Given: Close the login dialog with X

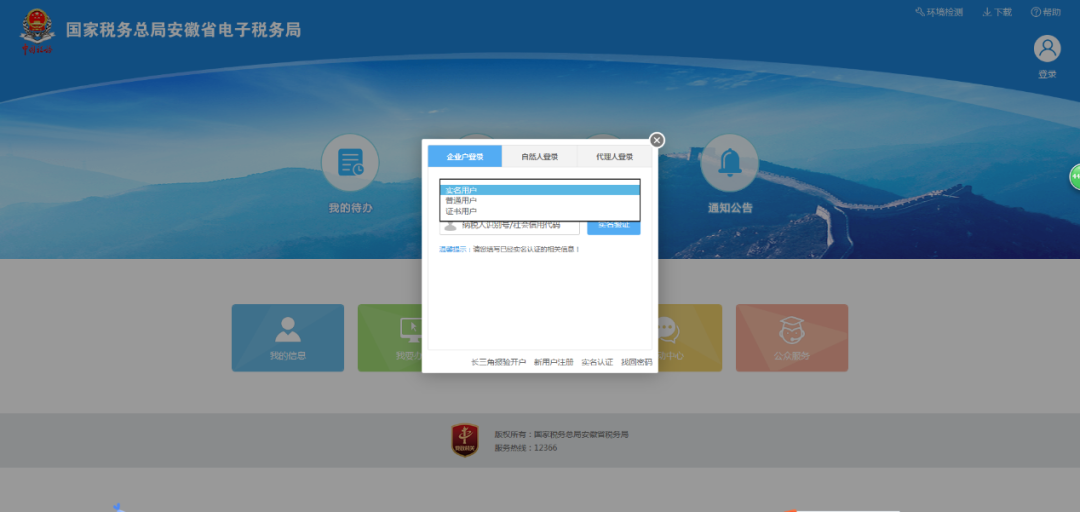Looking at the screenshot, I should 657,141.
